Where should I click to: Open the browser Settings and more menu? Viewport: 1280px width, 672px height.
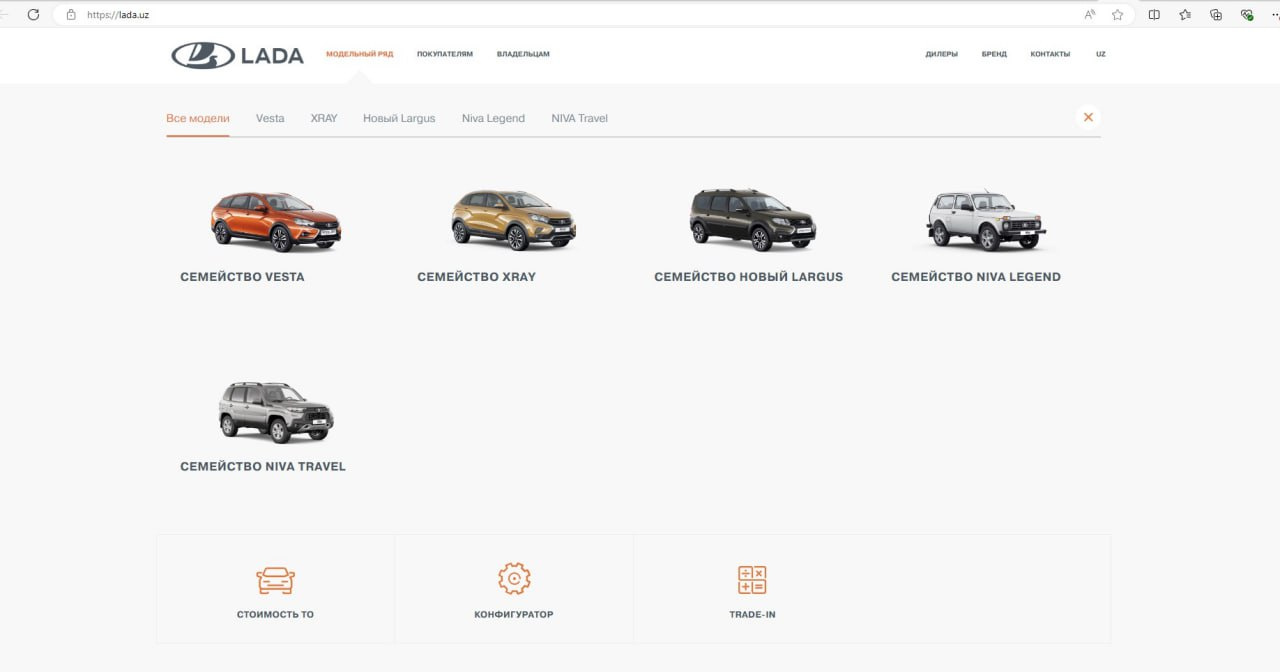point(1274,15)
